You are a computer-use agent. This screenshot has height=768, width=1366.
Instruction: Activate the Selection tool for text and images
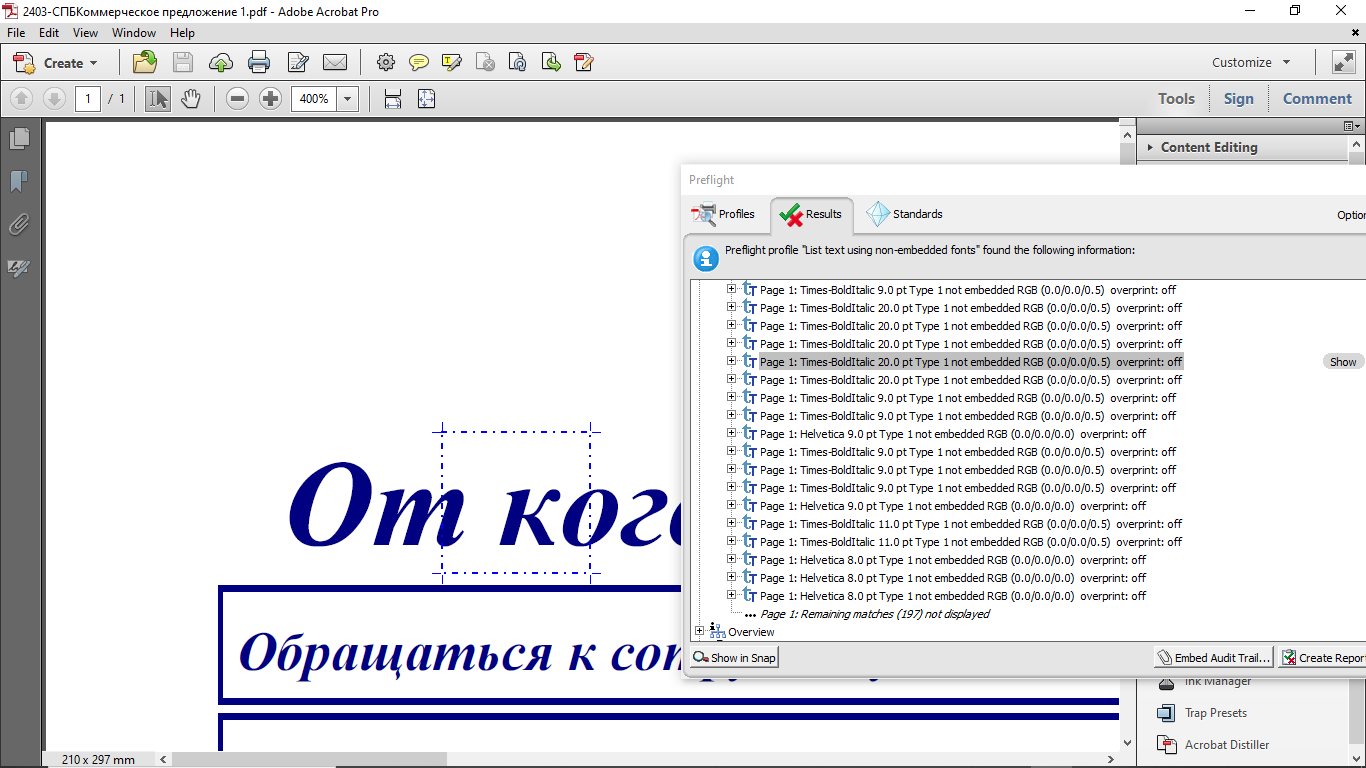(158, 99)
